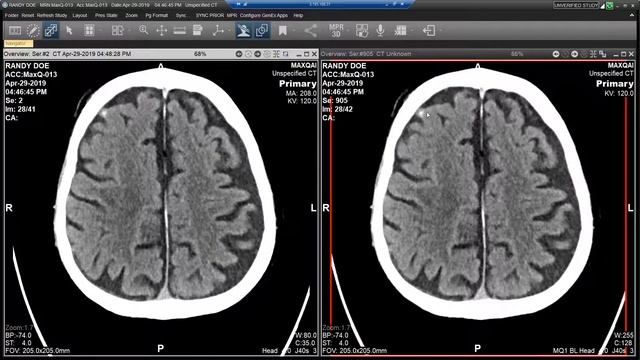
Task: Click 68% zoom value in left viewport header
Action: (x=200, y=54)
